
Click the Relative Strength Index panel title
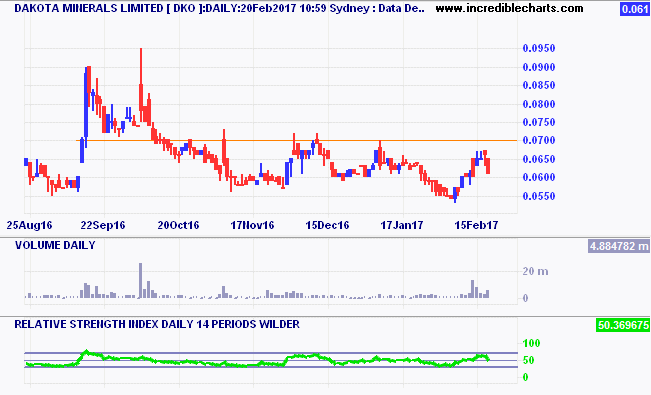[x=157, y=324]
